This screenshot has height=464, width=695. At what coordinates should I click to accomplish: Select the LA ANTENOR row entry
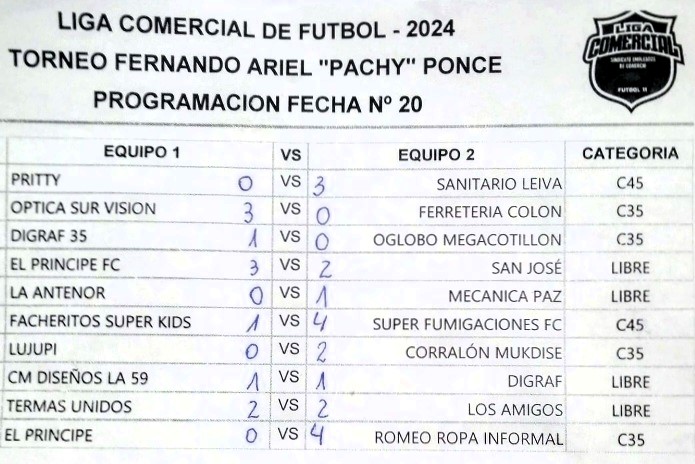57,293
